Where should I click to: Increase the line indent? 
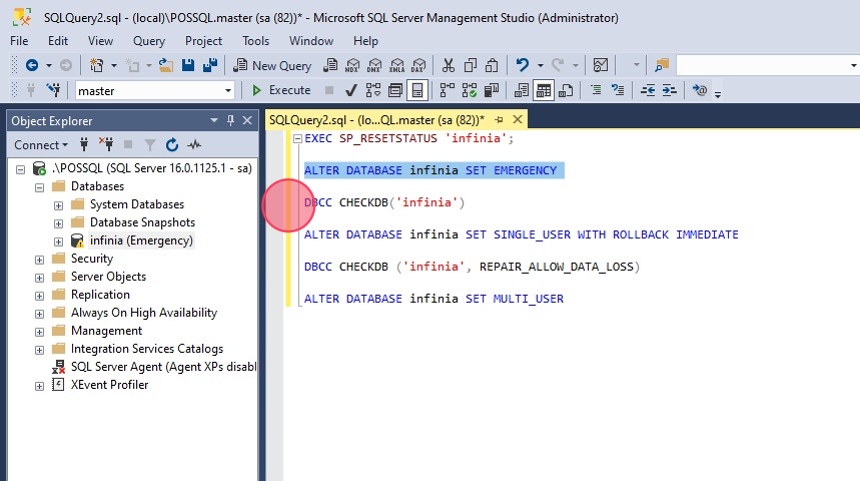click(x=670, y=90)
